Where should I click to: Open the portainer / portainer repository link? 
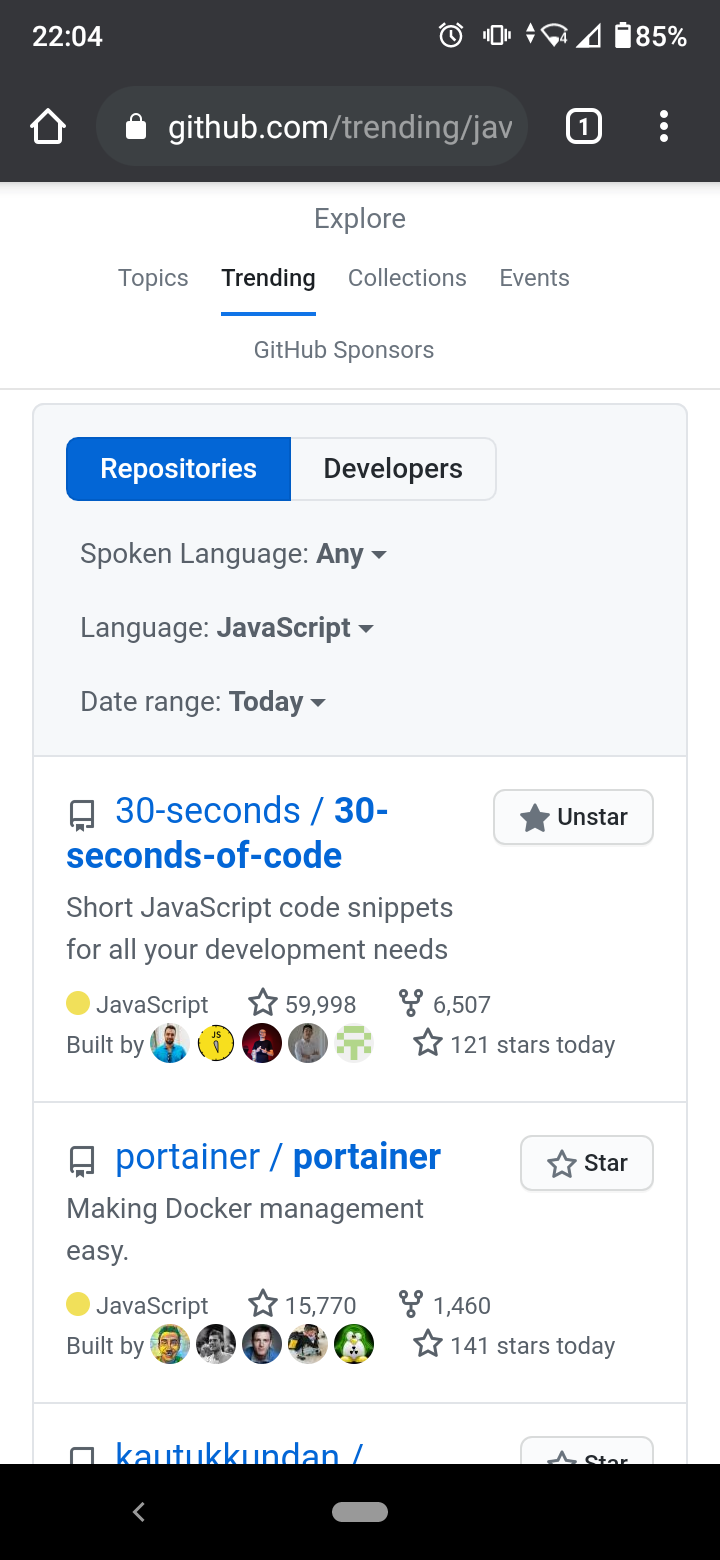point(278,1156)
